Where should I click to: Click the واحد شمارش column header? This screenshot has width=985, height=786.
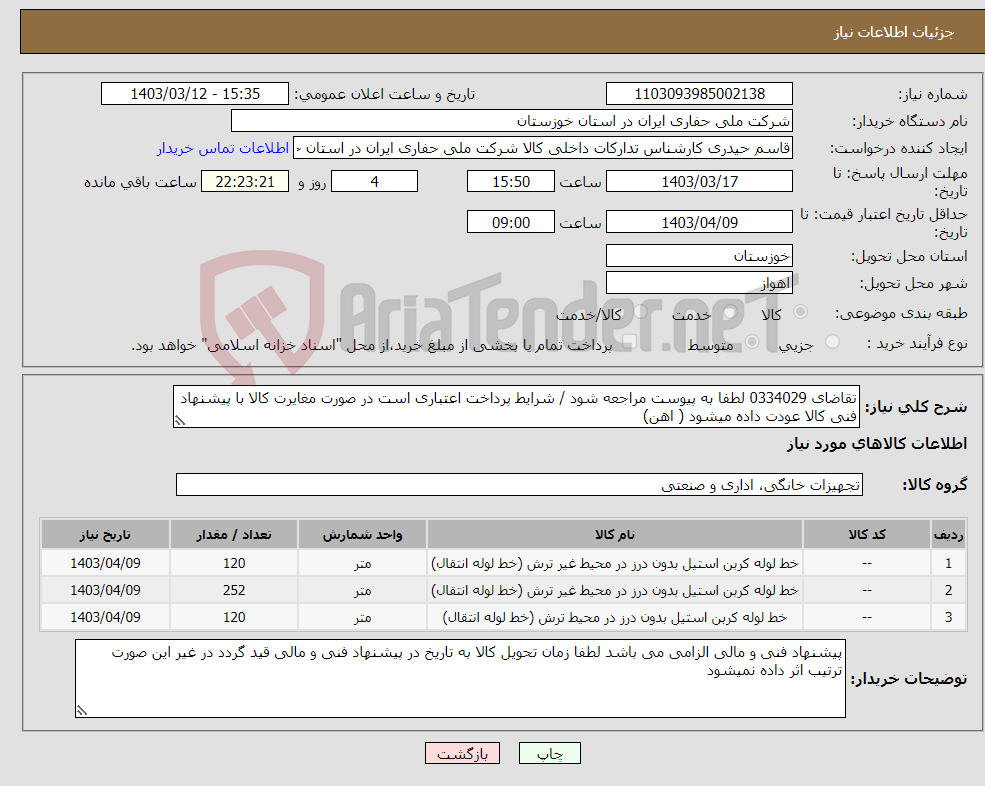pos(362,535)
